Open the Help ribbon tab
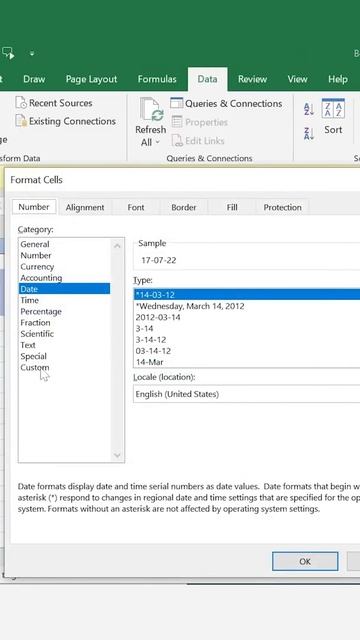 338,79
